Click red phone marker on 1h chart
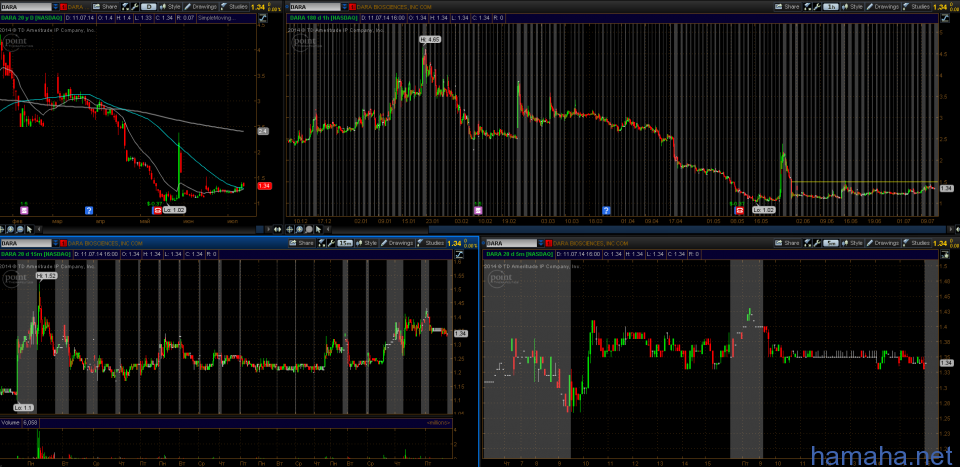 pos(741,211)
